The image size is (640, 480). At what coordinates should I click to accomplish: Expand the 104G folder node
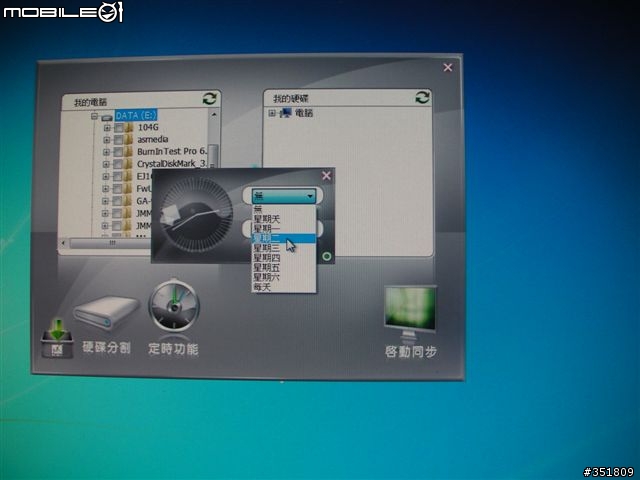(x=107, y=128)
